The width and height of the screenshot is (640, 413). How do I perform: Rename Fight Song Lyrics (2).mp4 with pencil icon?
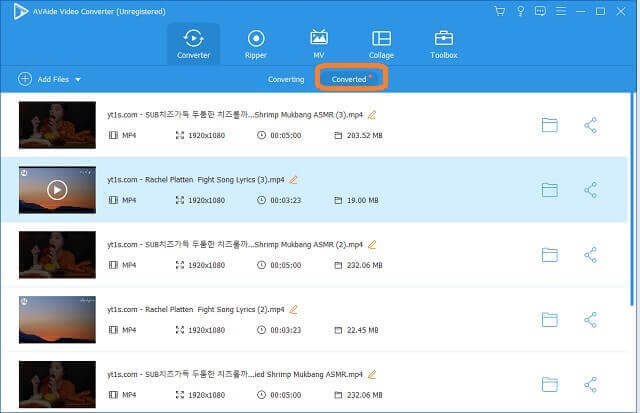pos(293,309)
